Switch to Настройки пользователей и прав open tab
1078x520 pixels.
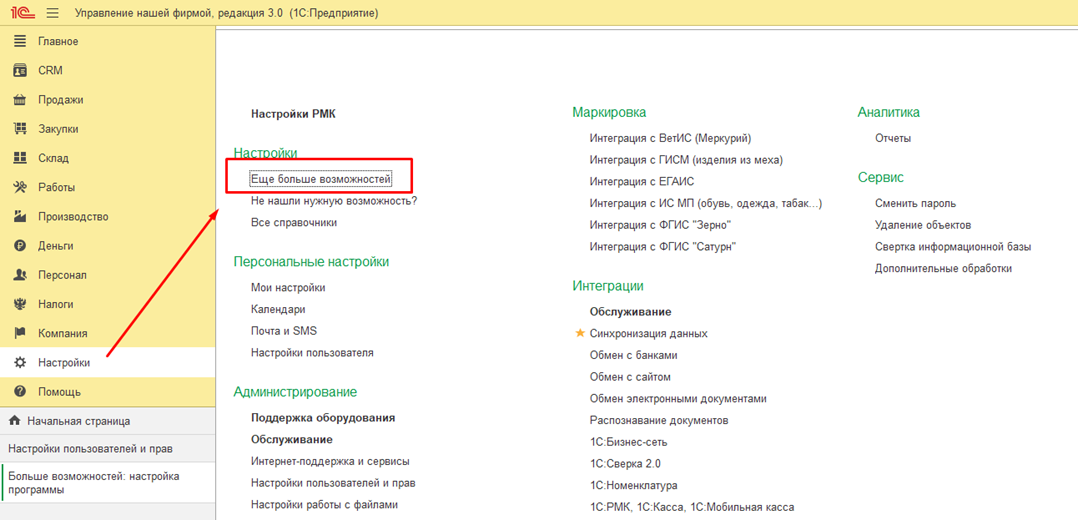[x=107, y=448]
